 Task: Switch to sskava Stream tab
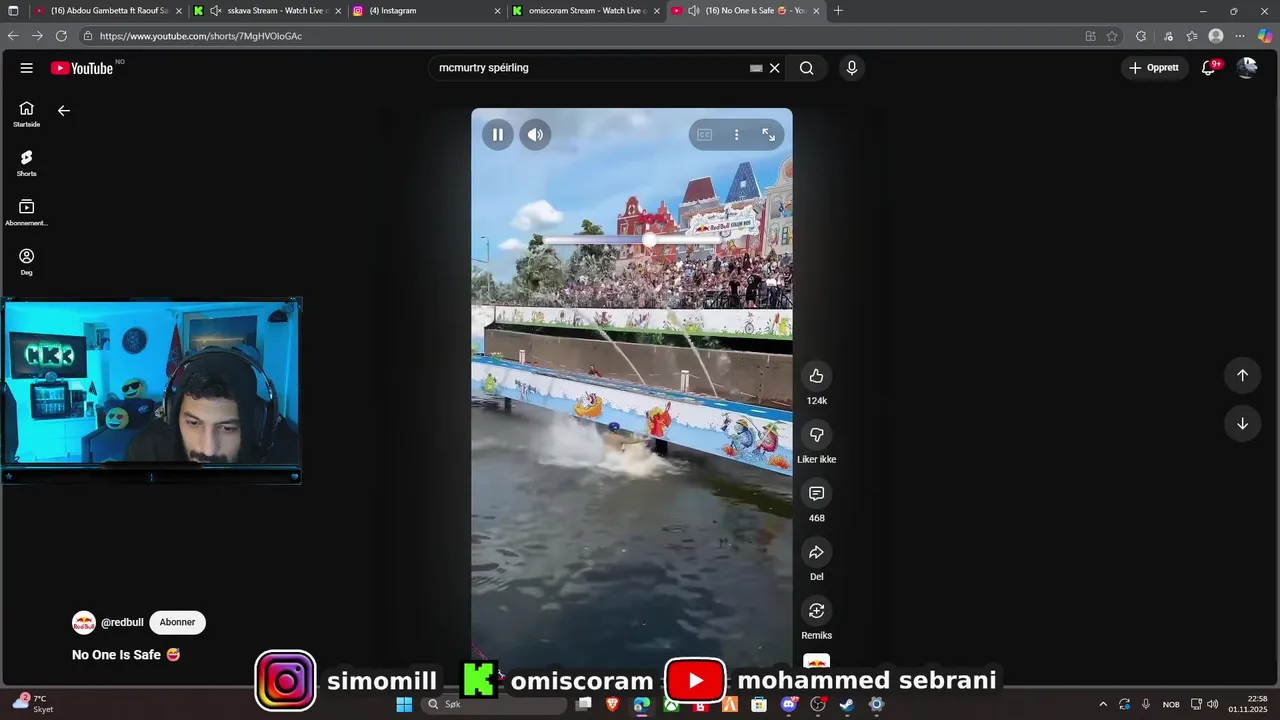[x=265, y=11]
